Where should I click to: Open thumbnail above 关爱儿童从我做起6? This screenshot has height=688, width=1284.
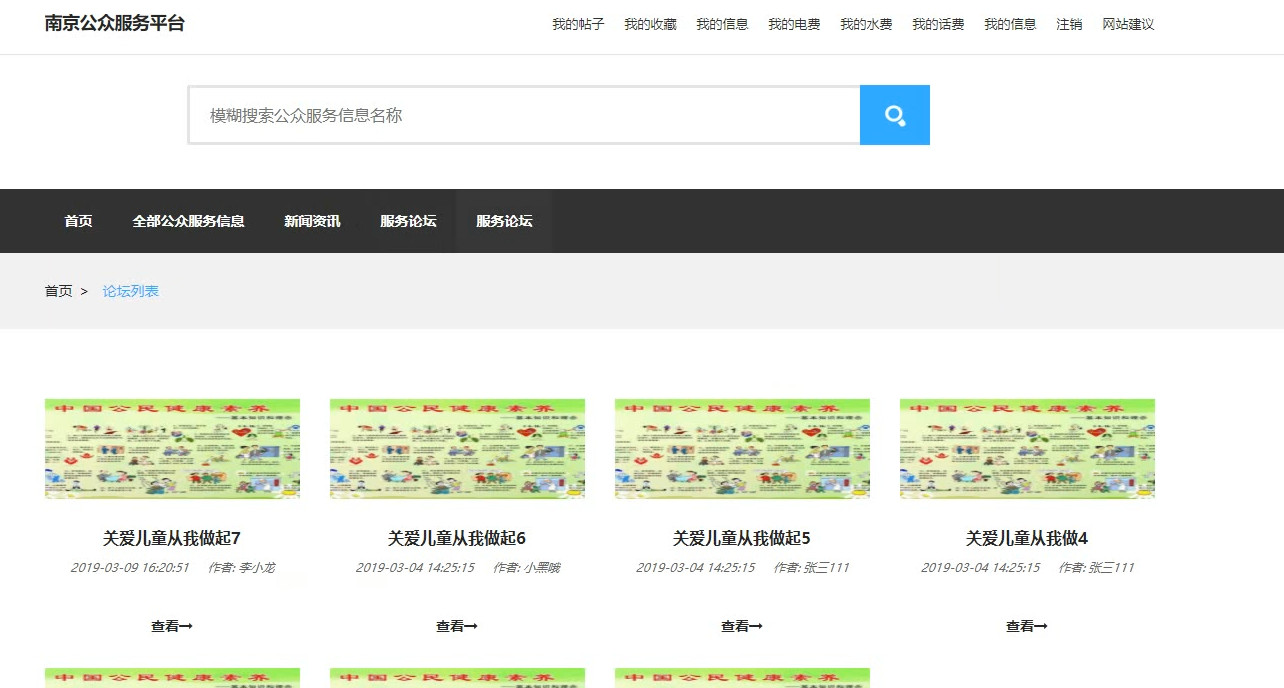[x=457, y=449]
